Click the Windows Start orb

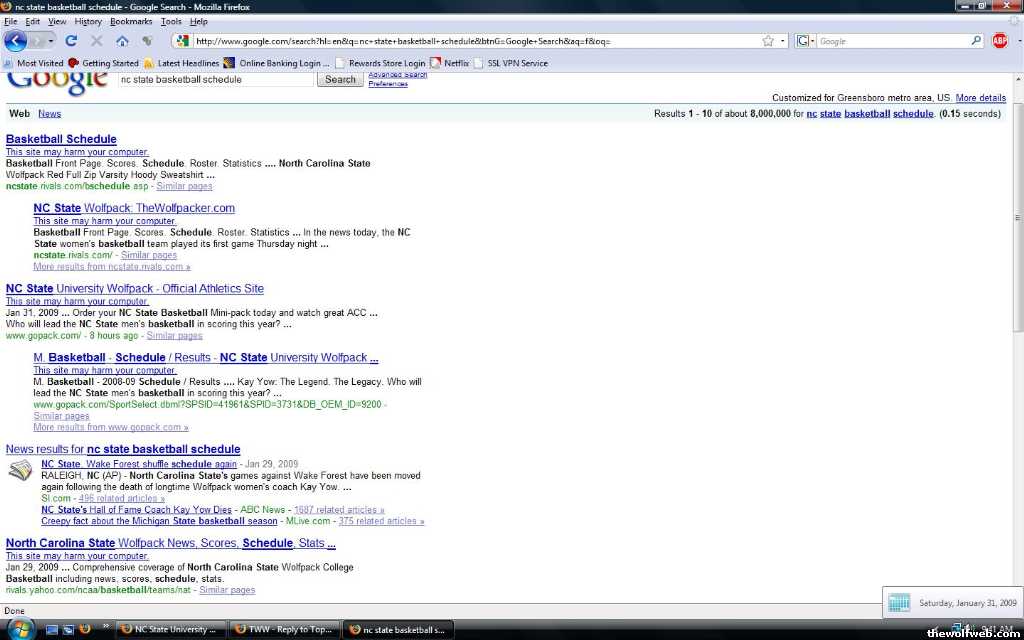[x=19, y=629]
